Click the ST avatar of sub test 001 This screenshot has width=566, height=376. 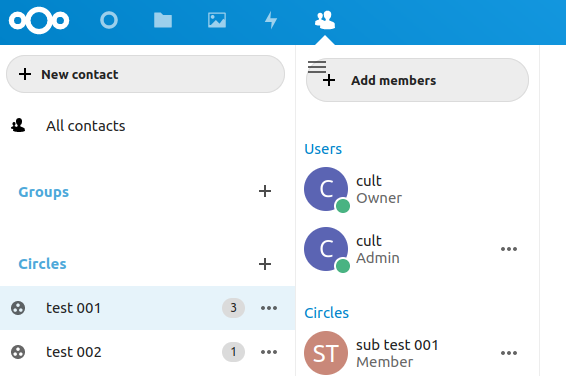[326, 353]
